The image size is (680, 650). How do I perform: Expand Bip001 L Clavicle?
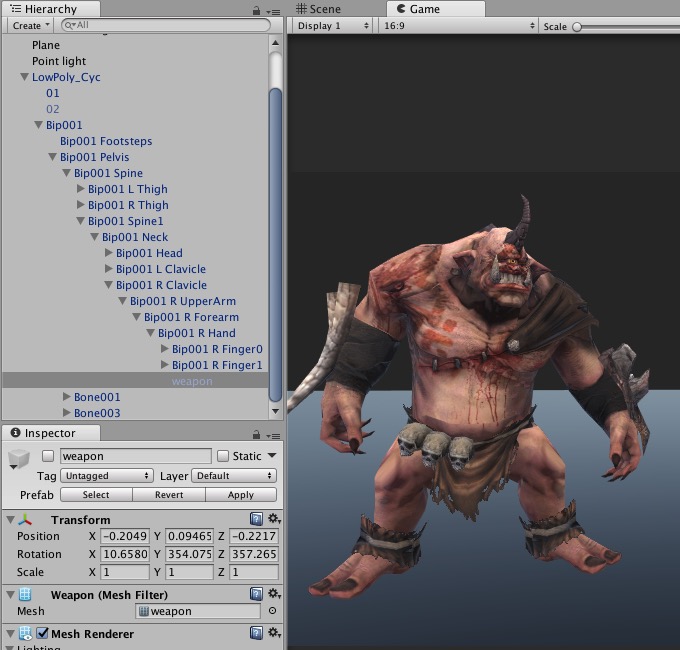click(x=109, y=269)
